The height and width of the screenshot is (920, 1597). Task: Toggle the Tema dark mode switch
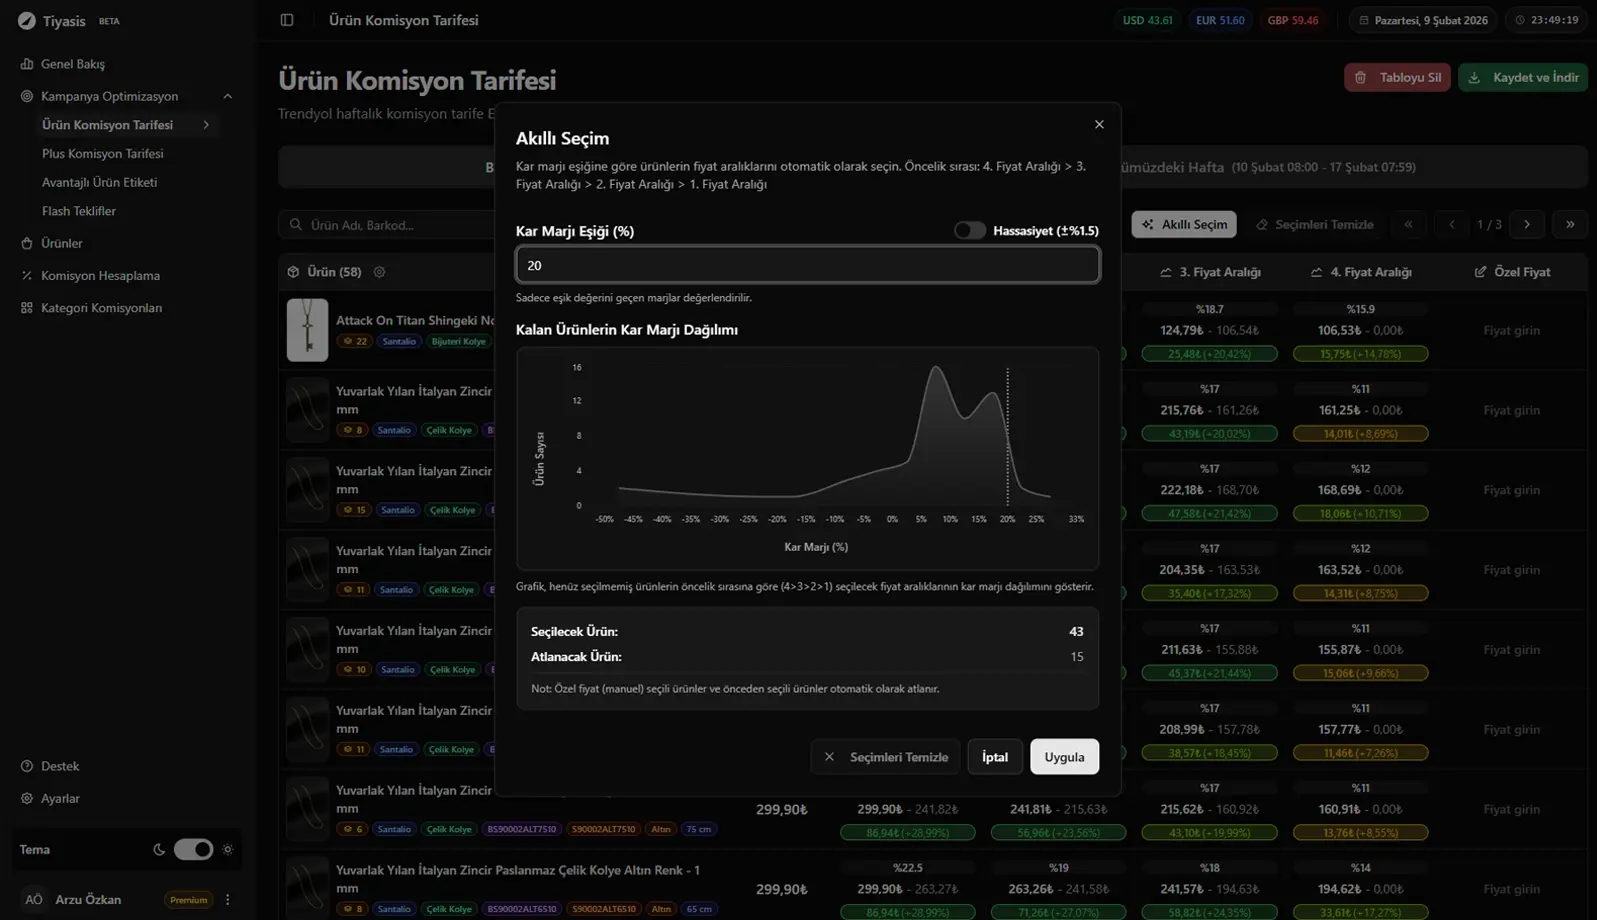(x=193, y=850)
